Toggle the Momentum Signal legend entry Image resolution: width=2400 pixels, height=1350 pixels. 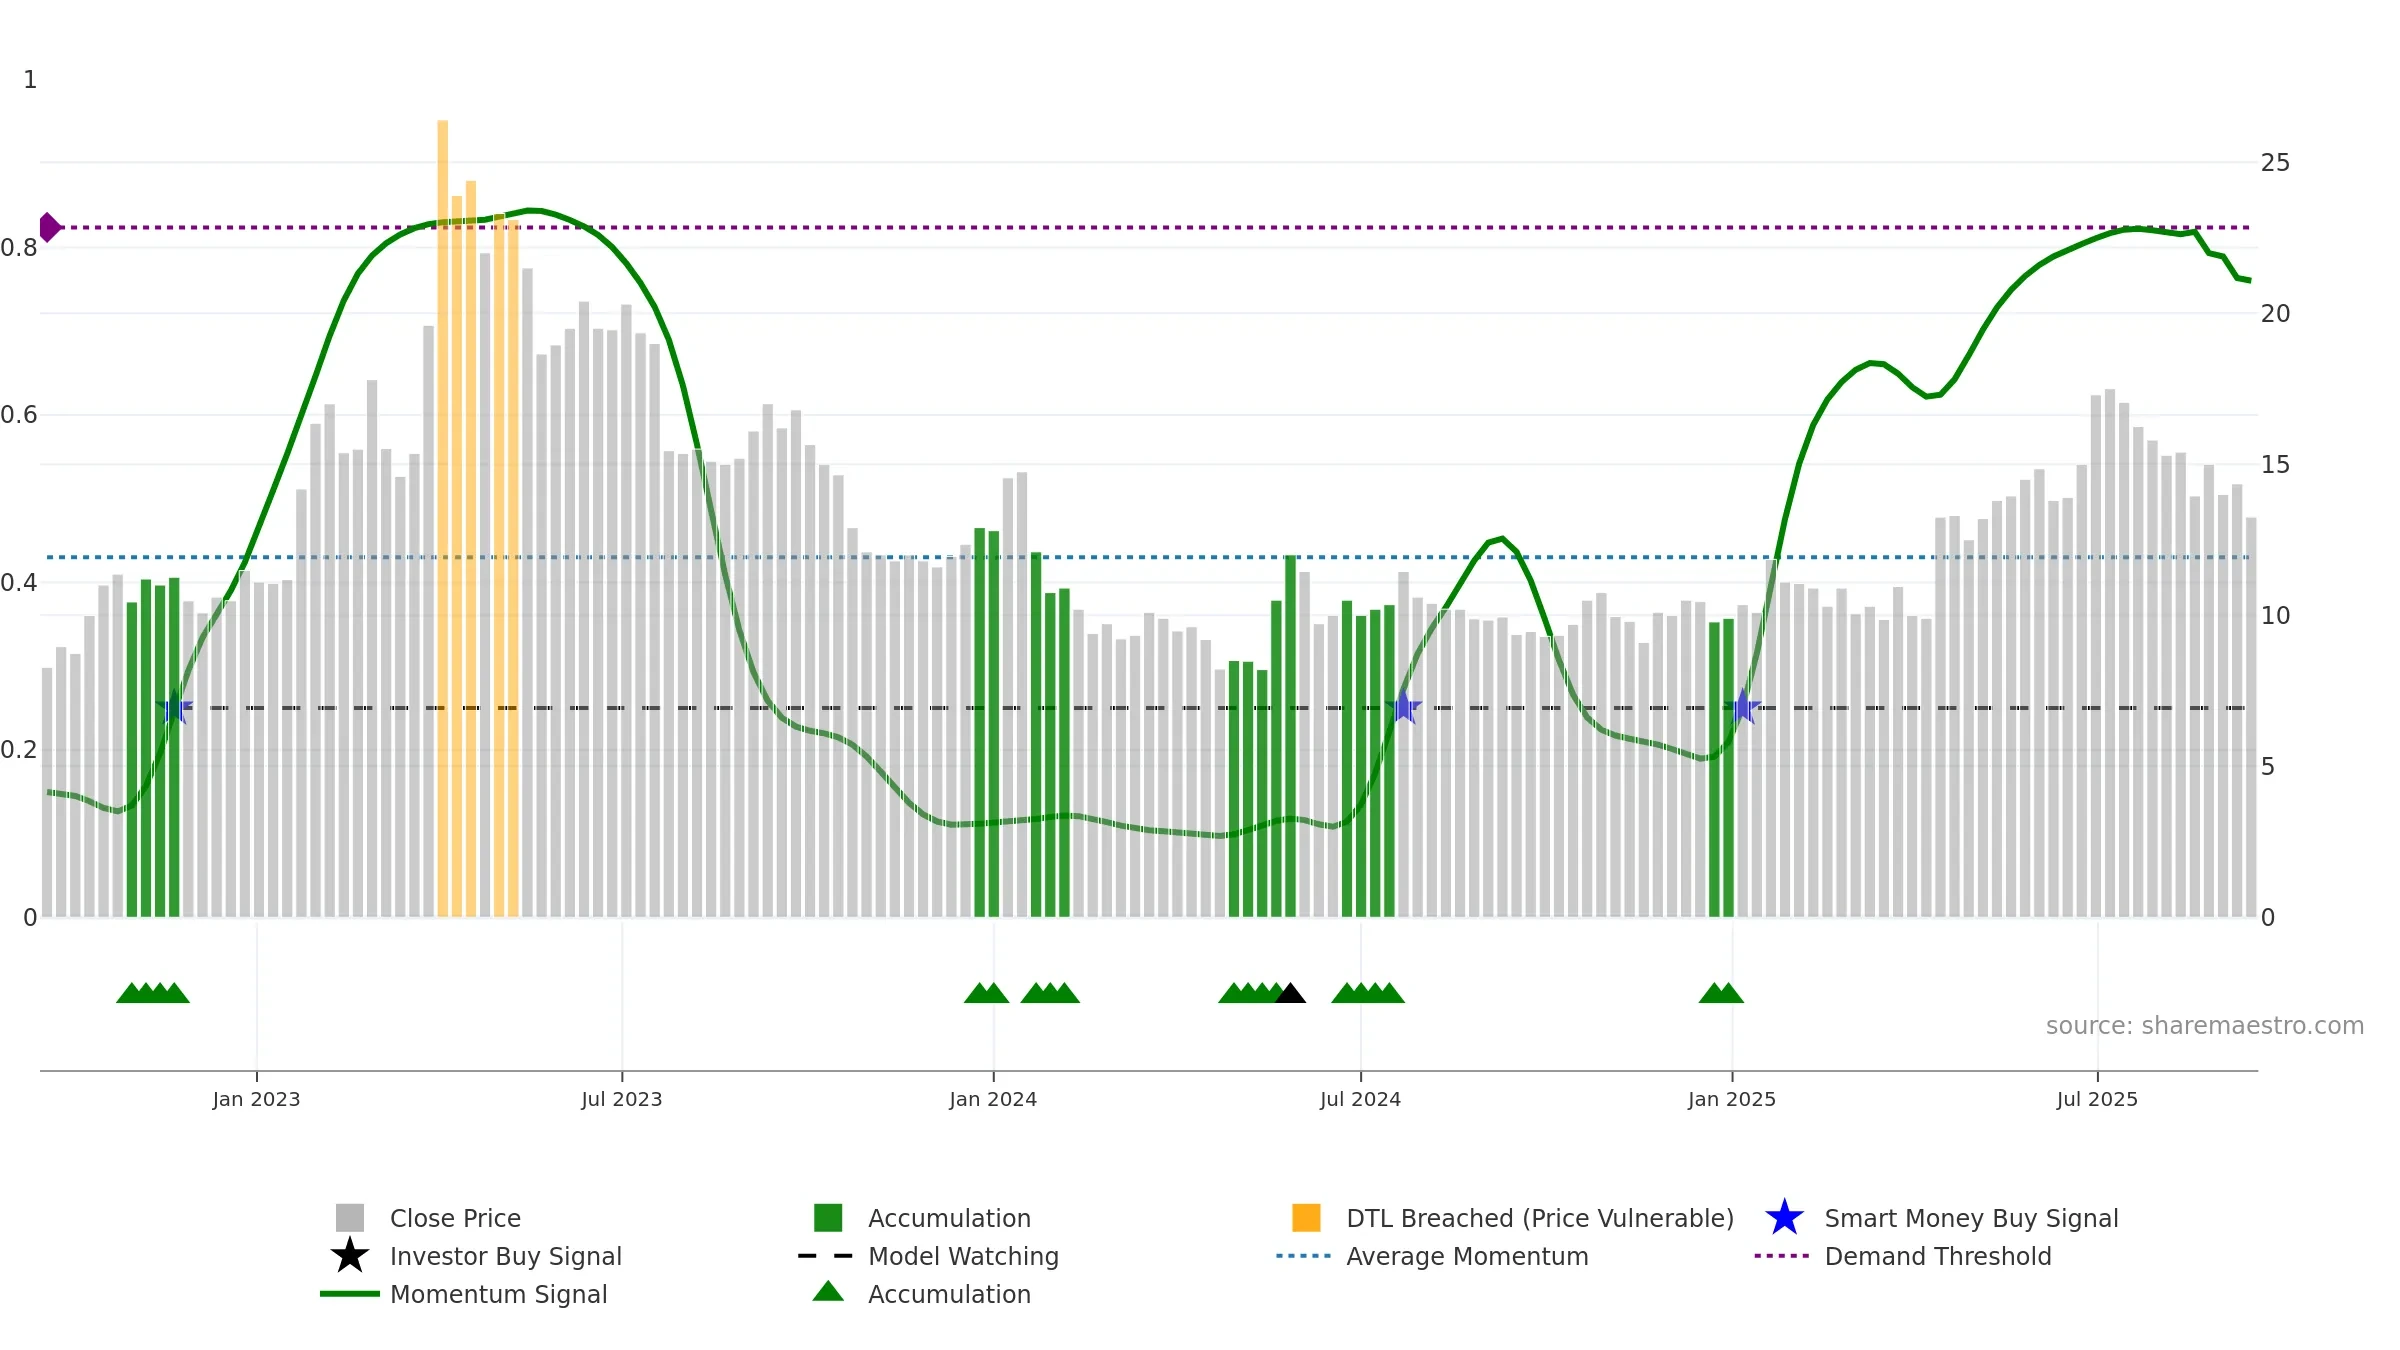tap(464, 1294)
